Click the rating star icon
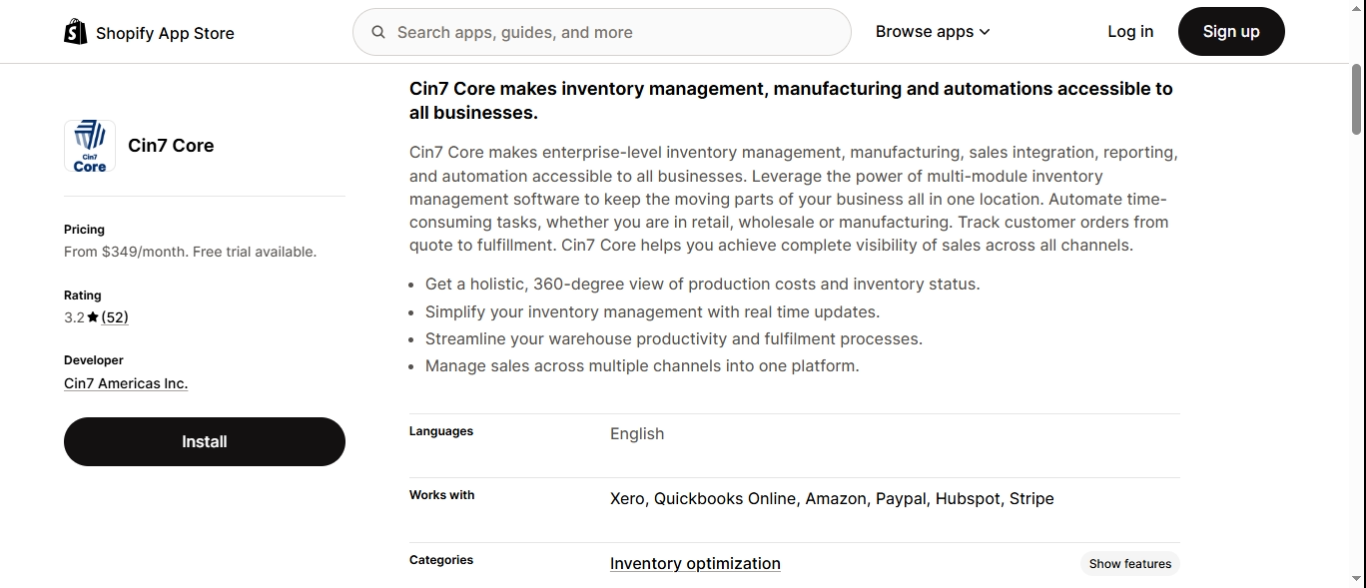The width and height of the screenshot is (1366, 588). coord(93,317)
